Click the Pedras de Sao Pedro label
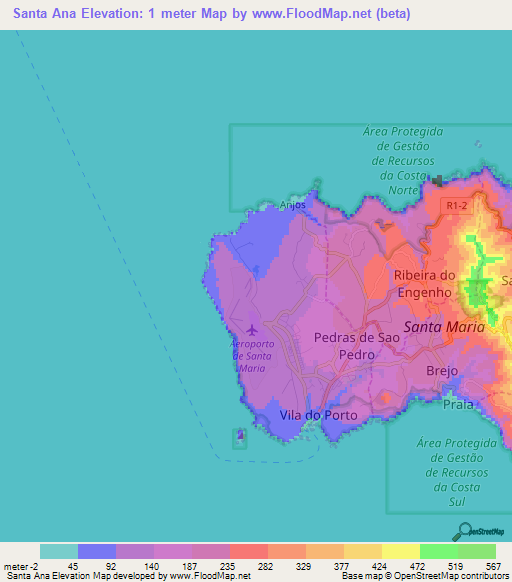 click(356, 346)
